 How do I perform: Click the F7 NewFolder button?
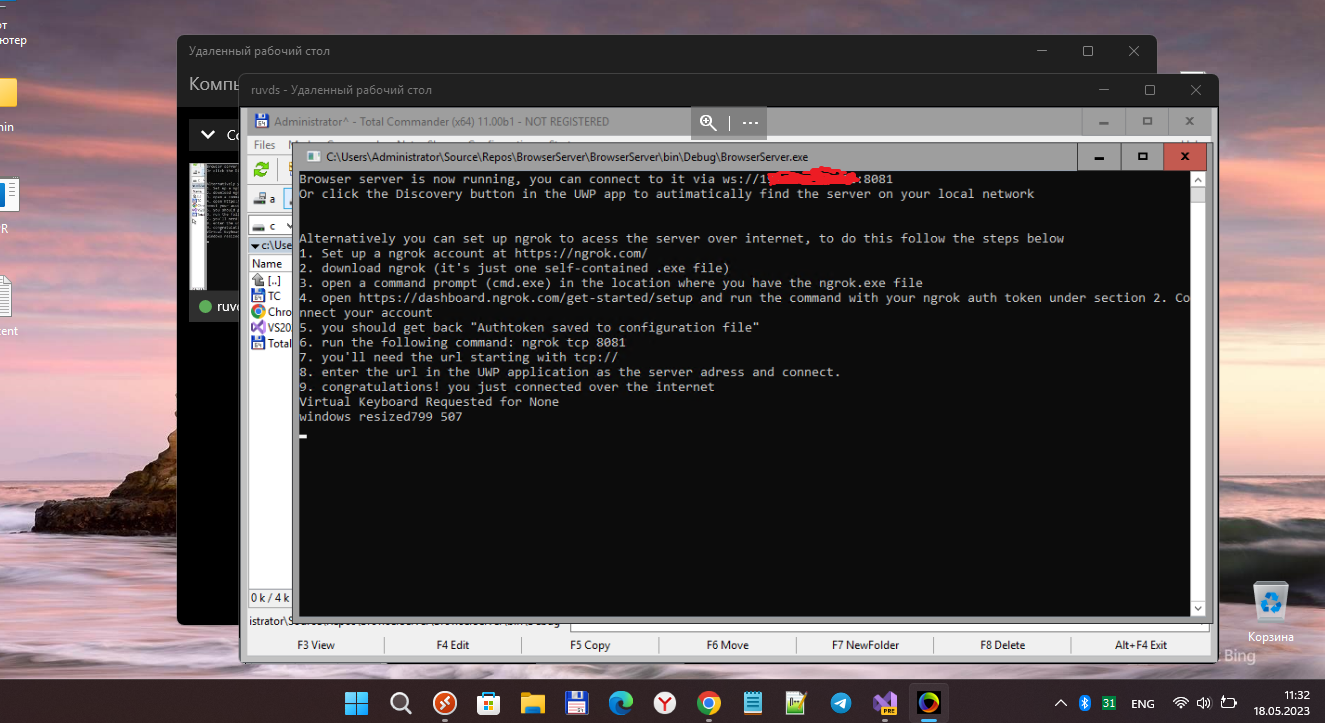tap(865, 645)
